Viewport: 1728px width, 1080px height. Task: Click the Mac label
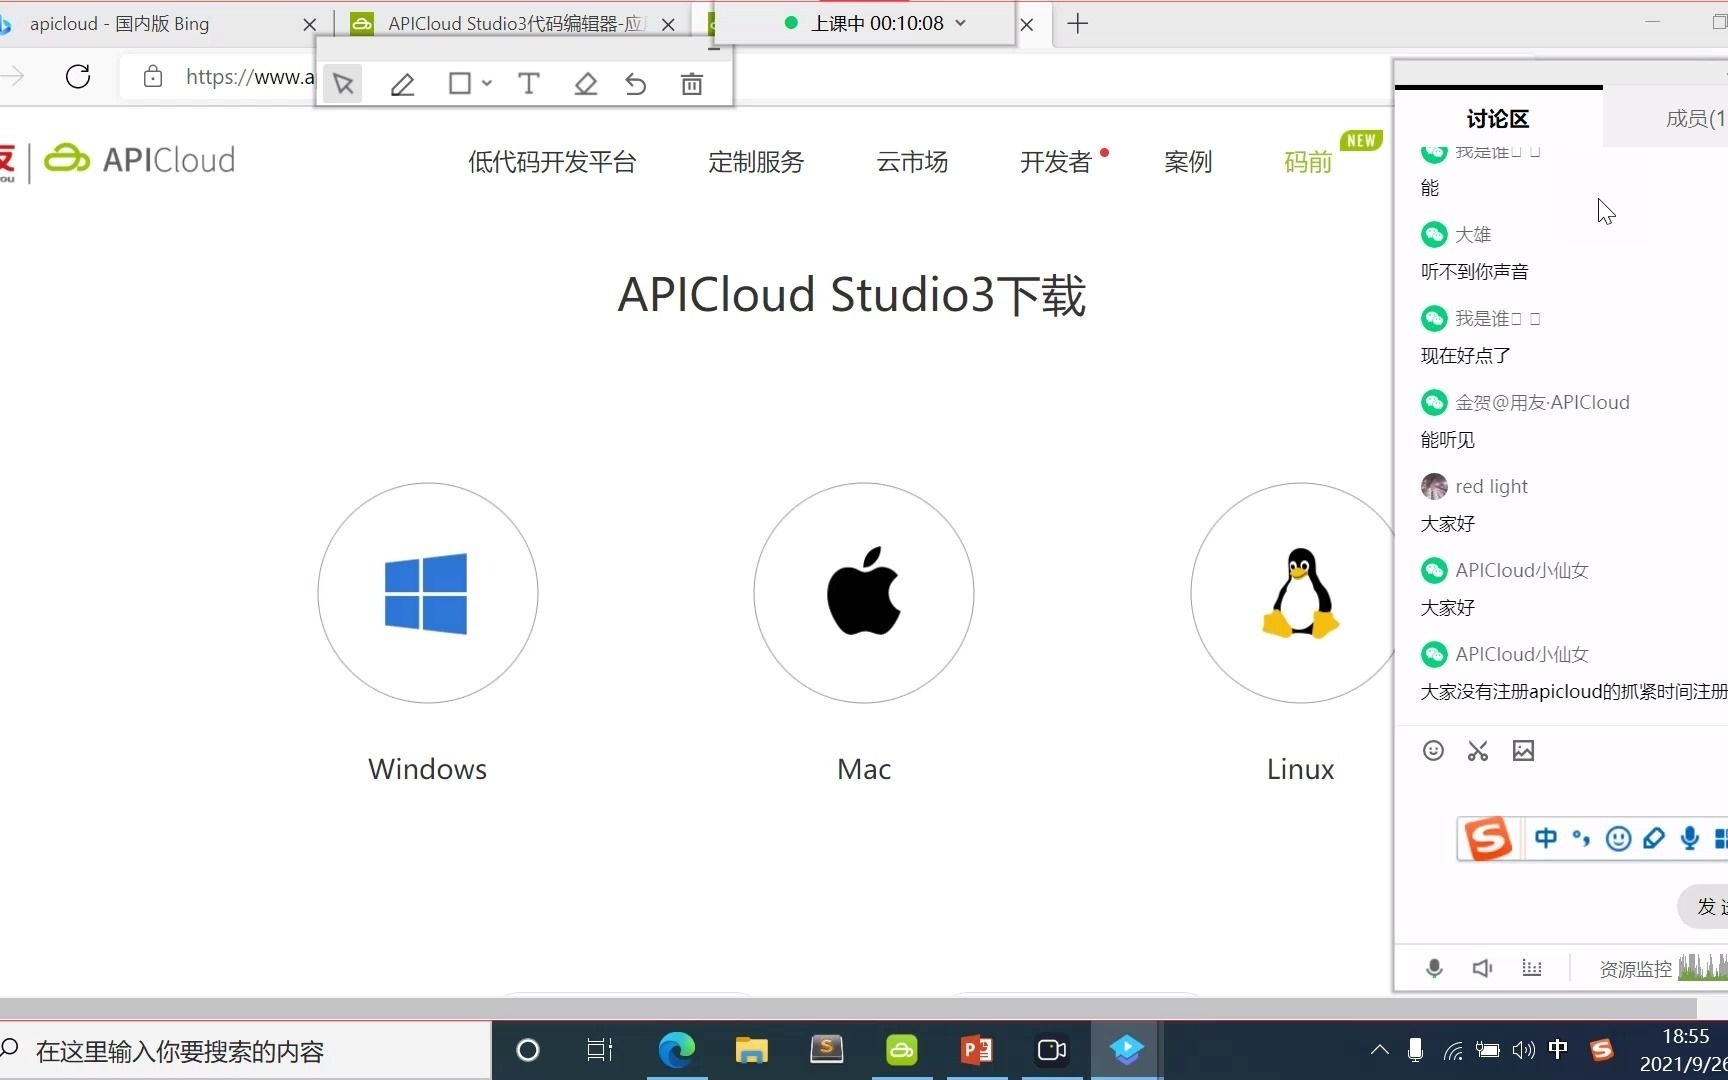coord(864,769)
